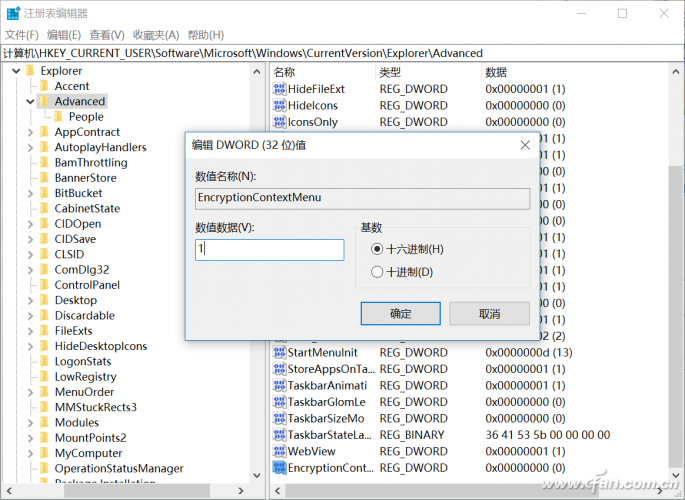Click the EncryptionCont... value icon
The height and width of the screenshot is (500, 685).
(279, 468)
